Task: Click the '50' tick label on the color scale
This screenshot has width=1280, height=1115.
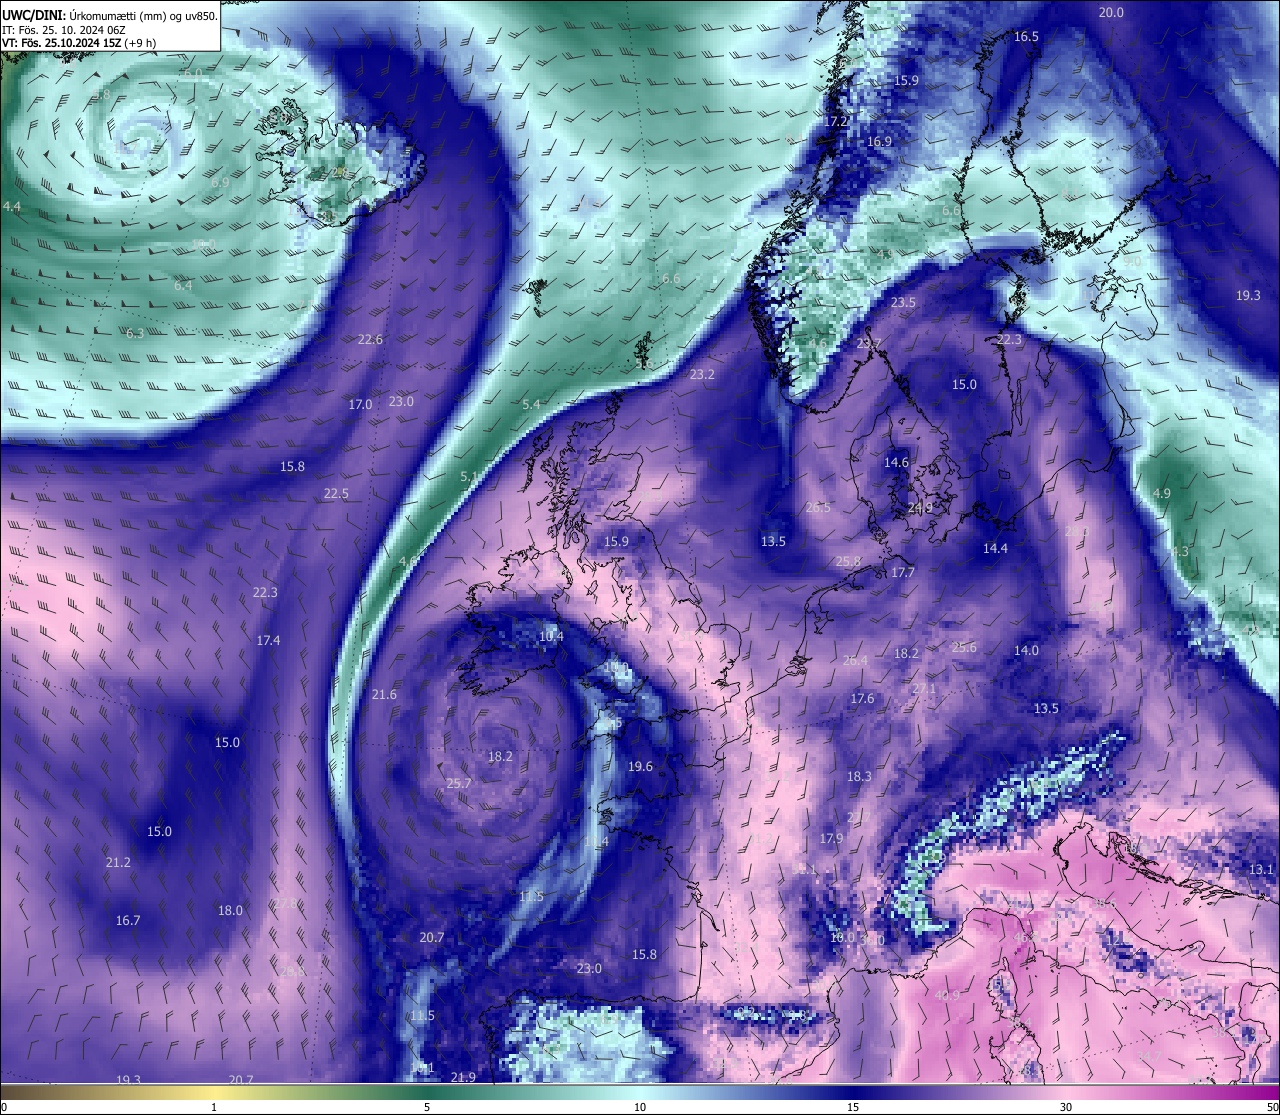Action: click(1272, 1107)
